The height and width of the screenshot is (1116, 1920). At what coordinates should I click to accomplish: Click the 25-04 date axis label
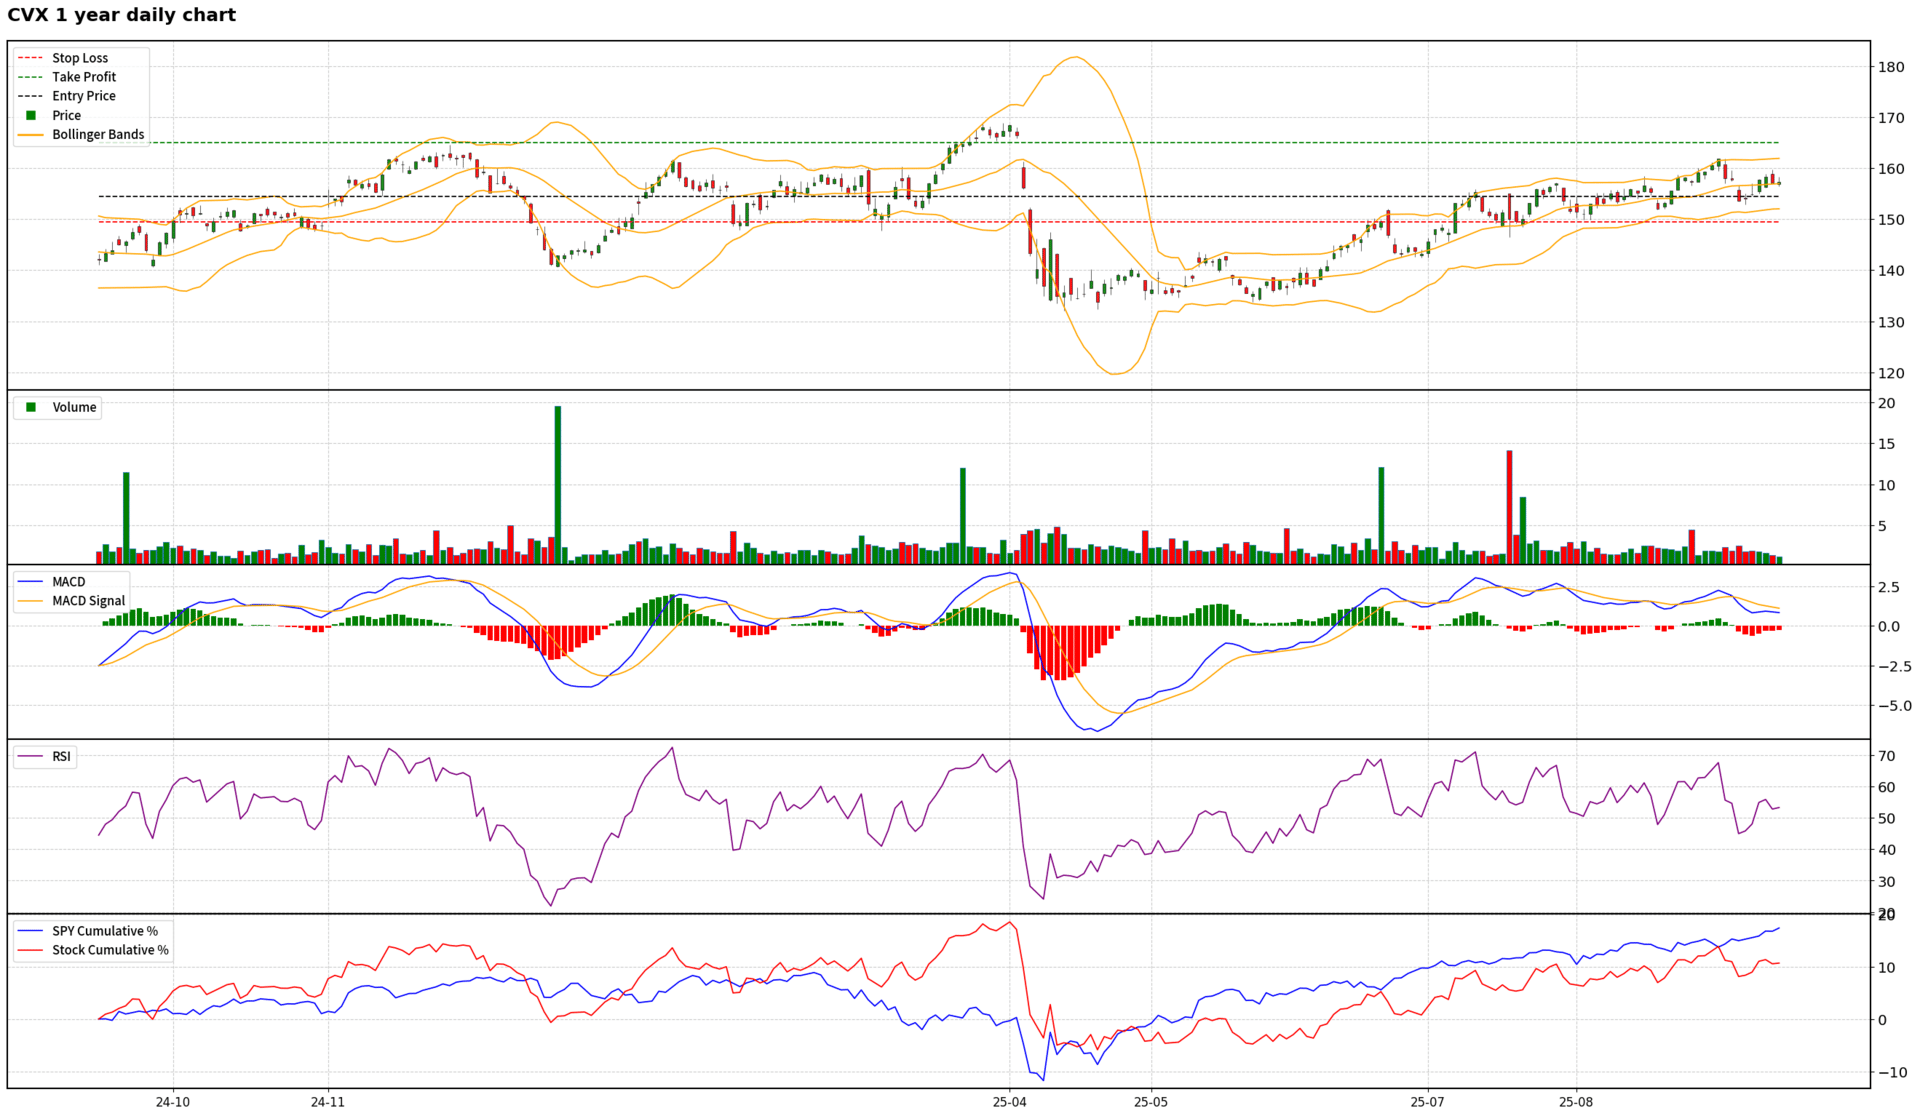pos(1010,1102)
